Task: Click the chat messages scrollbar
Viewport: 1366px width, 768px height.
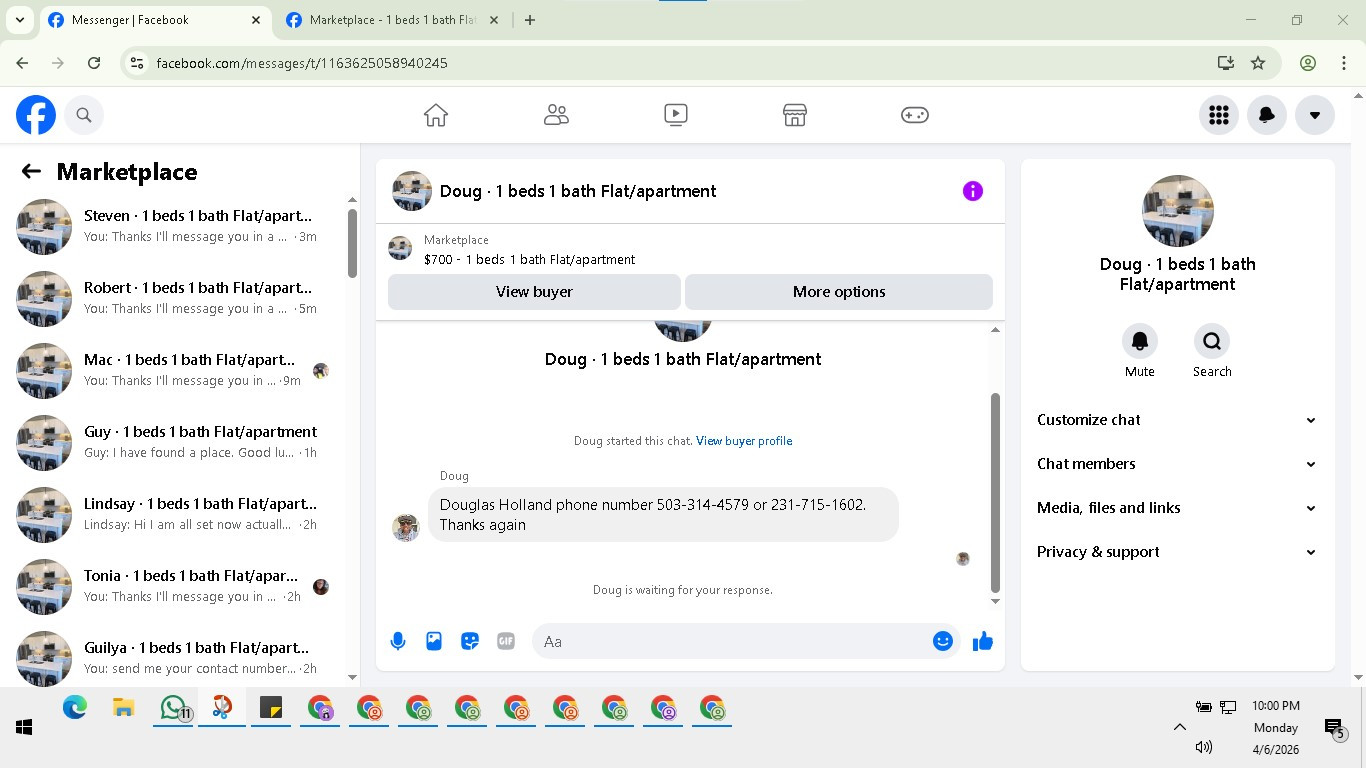Action: [x=995, y=493]
